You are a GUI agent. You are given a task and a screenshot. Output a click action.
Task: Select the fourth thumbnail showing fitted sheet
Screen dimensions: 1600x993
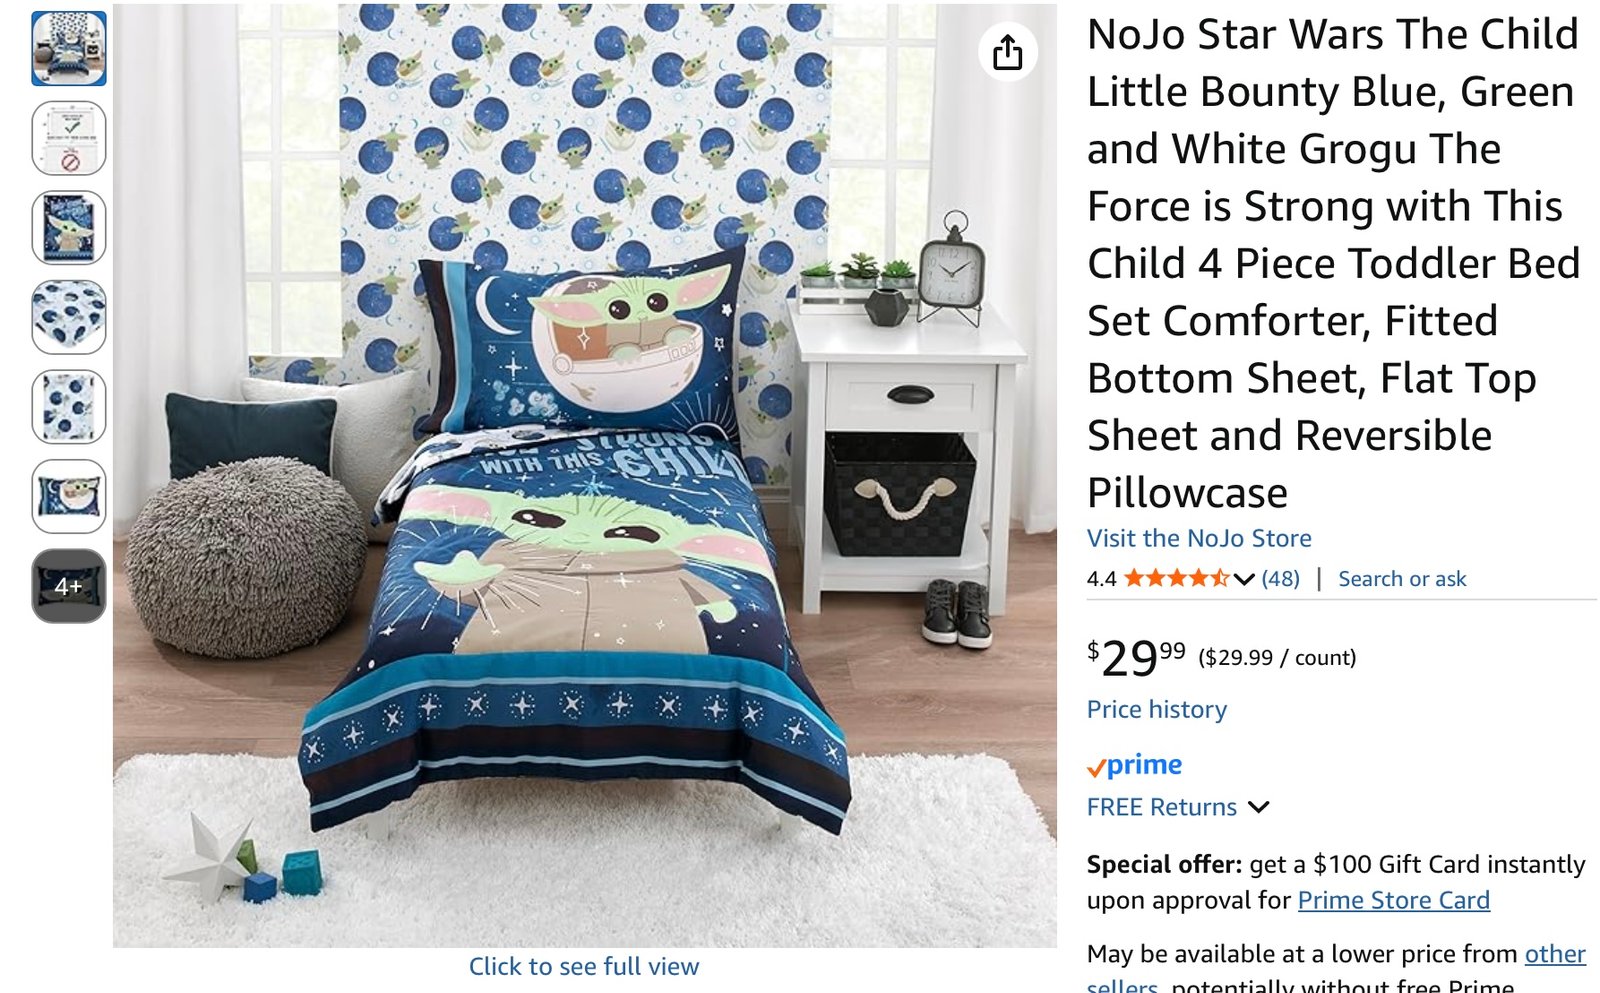coord(69,317)
